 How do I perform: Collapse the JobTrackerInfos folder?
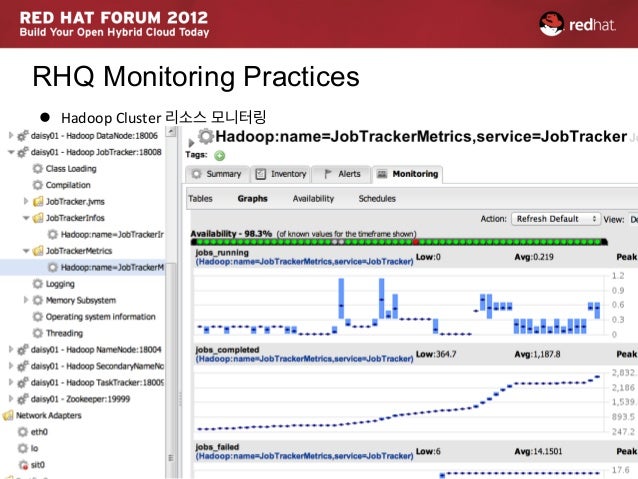(x=26, y=218)
